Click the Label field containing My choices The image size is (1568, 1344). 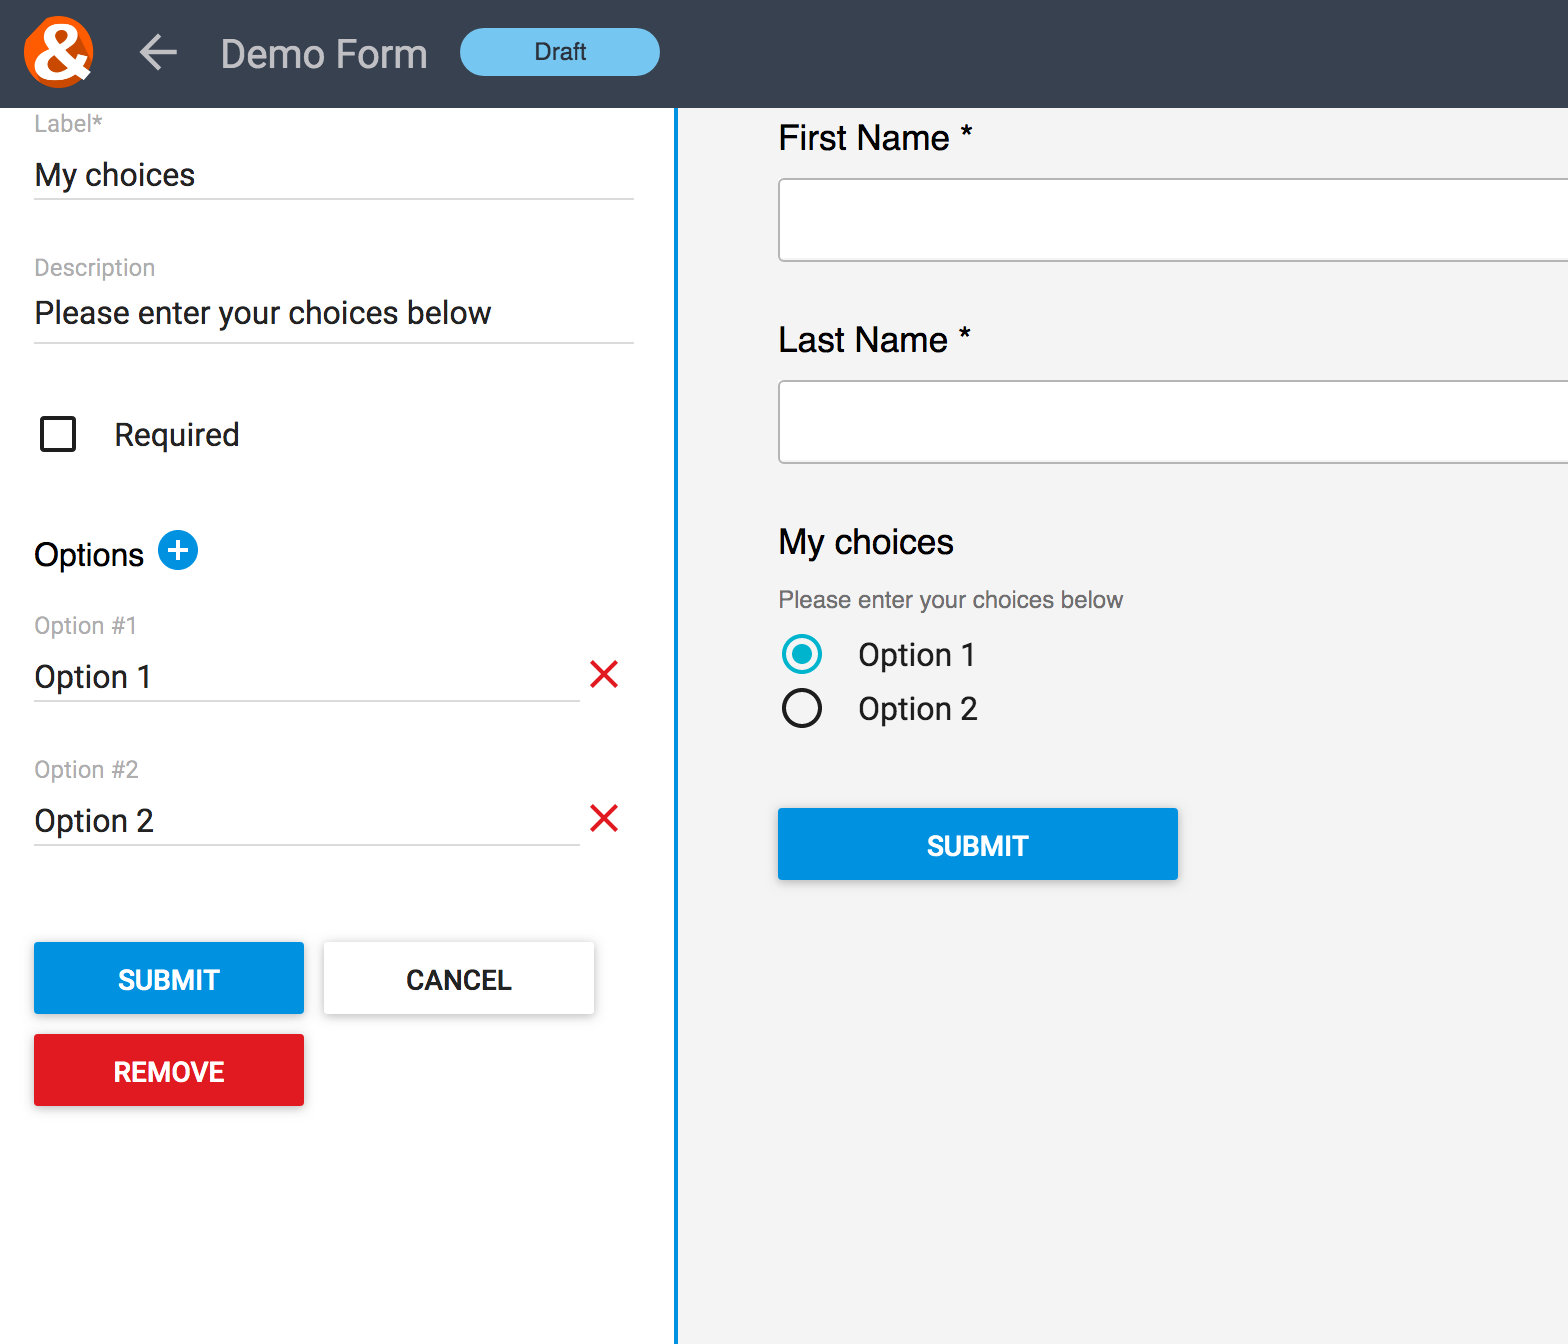pyautogui.click(x=334, y=176)
